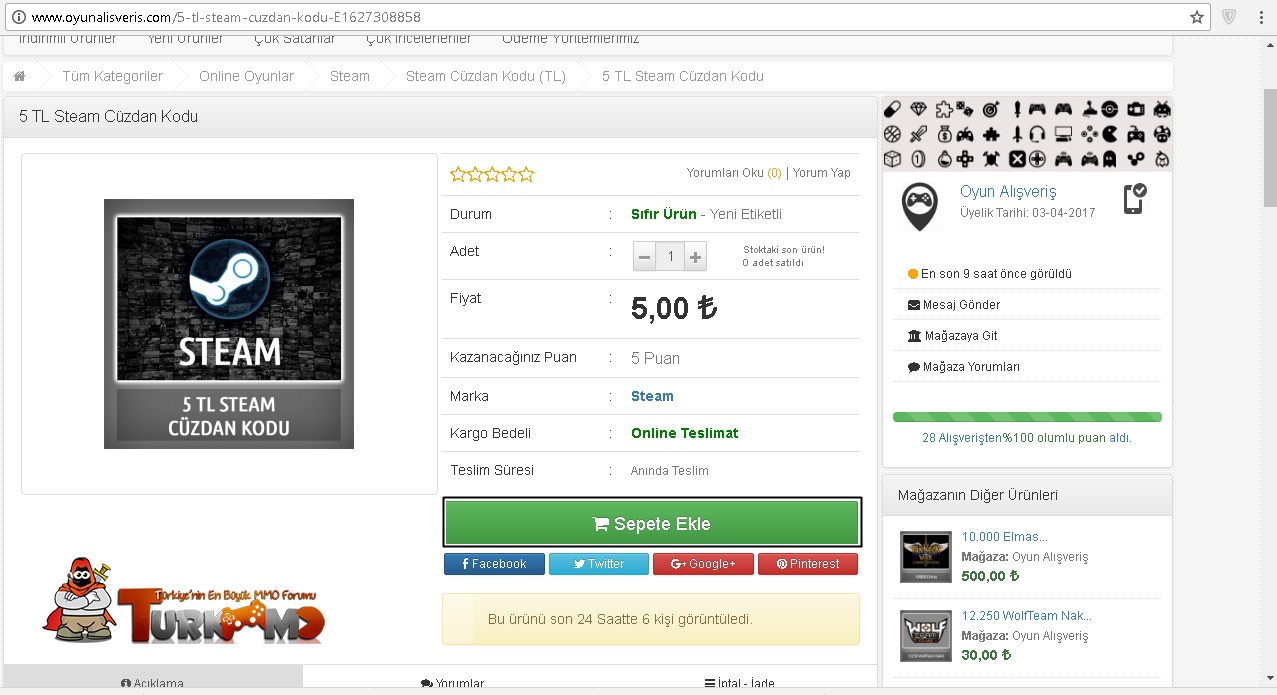Click the seller gamepad location avatar icon
This screenshot has width=1277, height=695.
(x=920, y=206)
